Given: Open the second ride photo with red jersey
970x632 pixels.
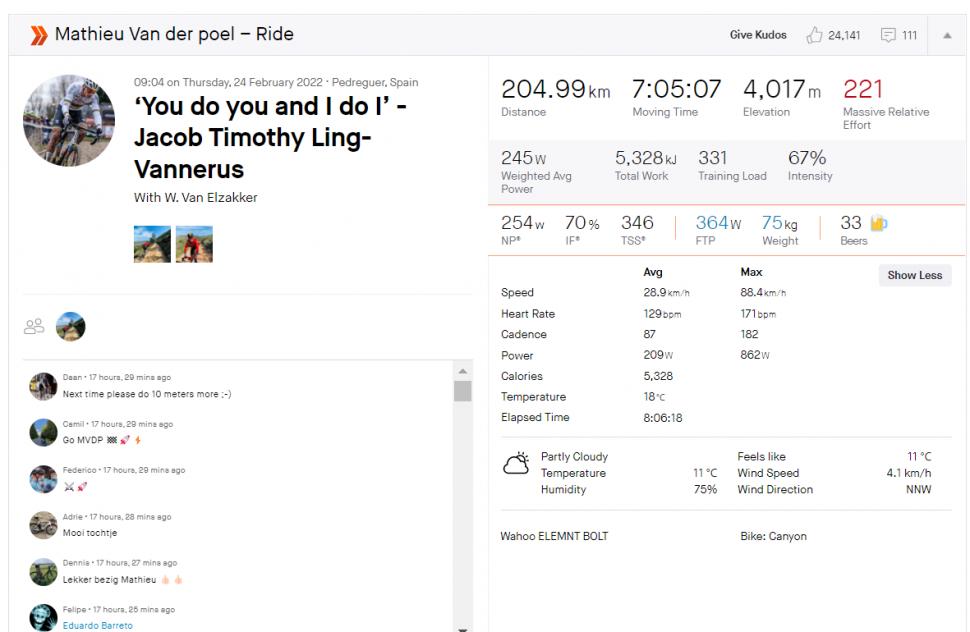Looking at the screenshot, I should coord(194,244).
